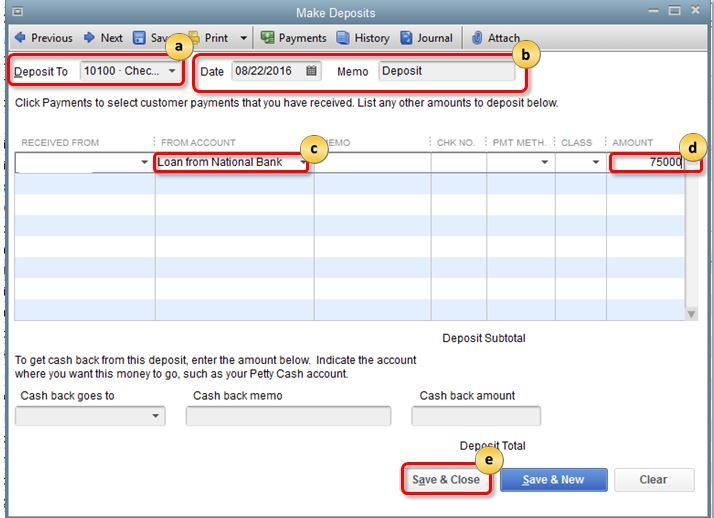
Task: Click Save & New button
Action: click(553, 479)
